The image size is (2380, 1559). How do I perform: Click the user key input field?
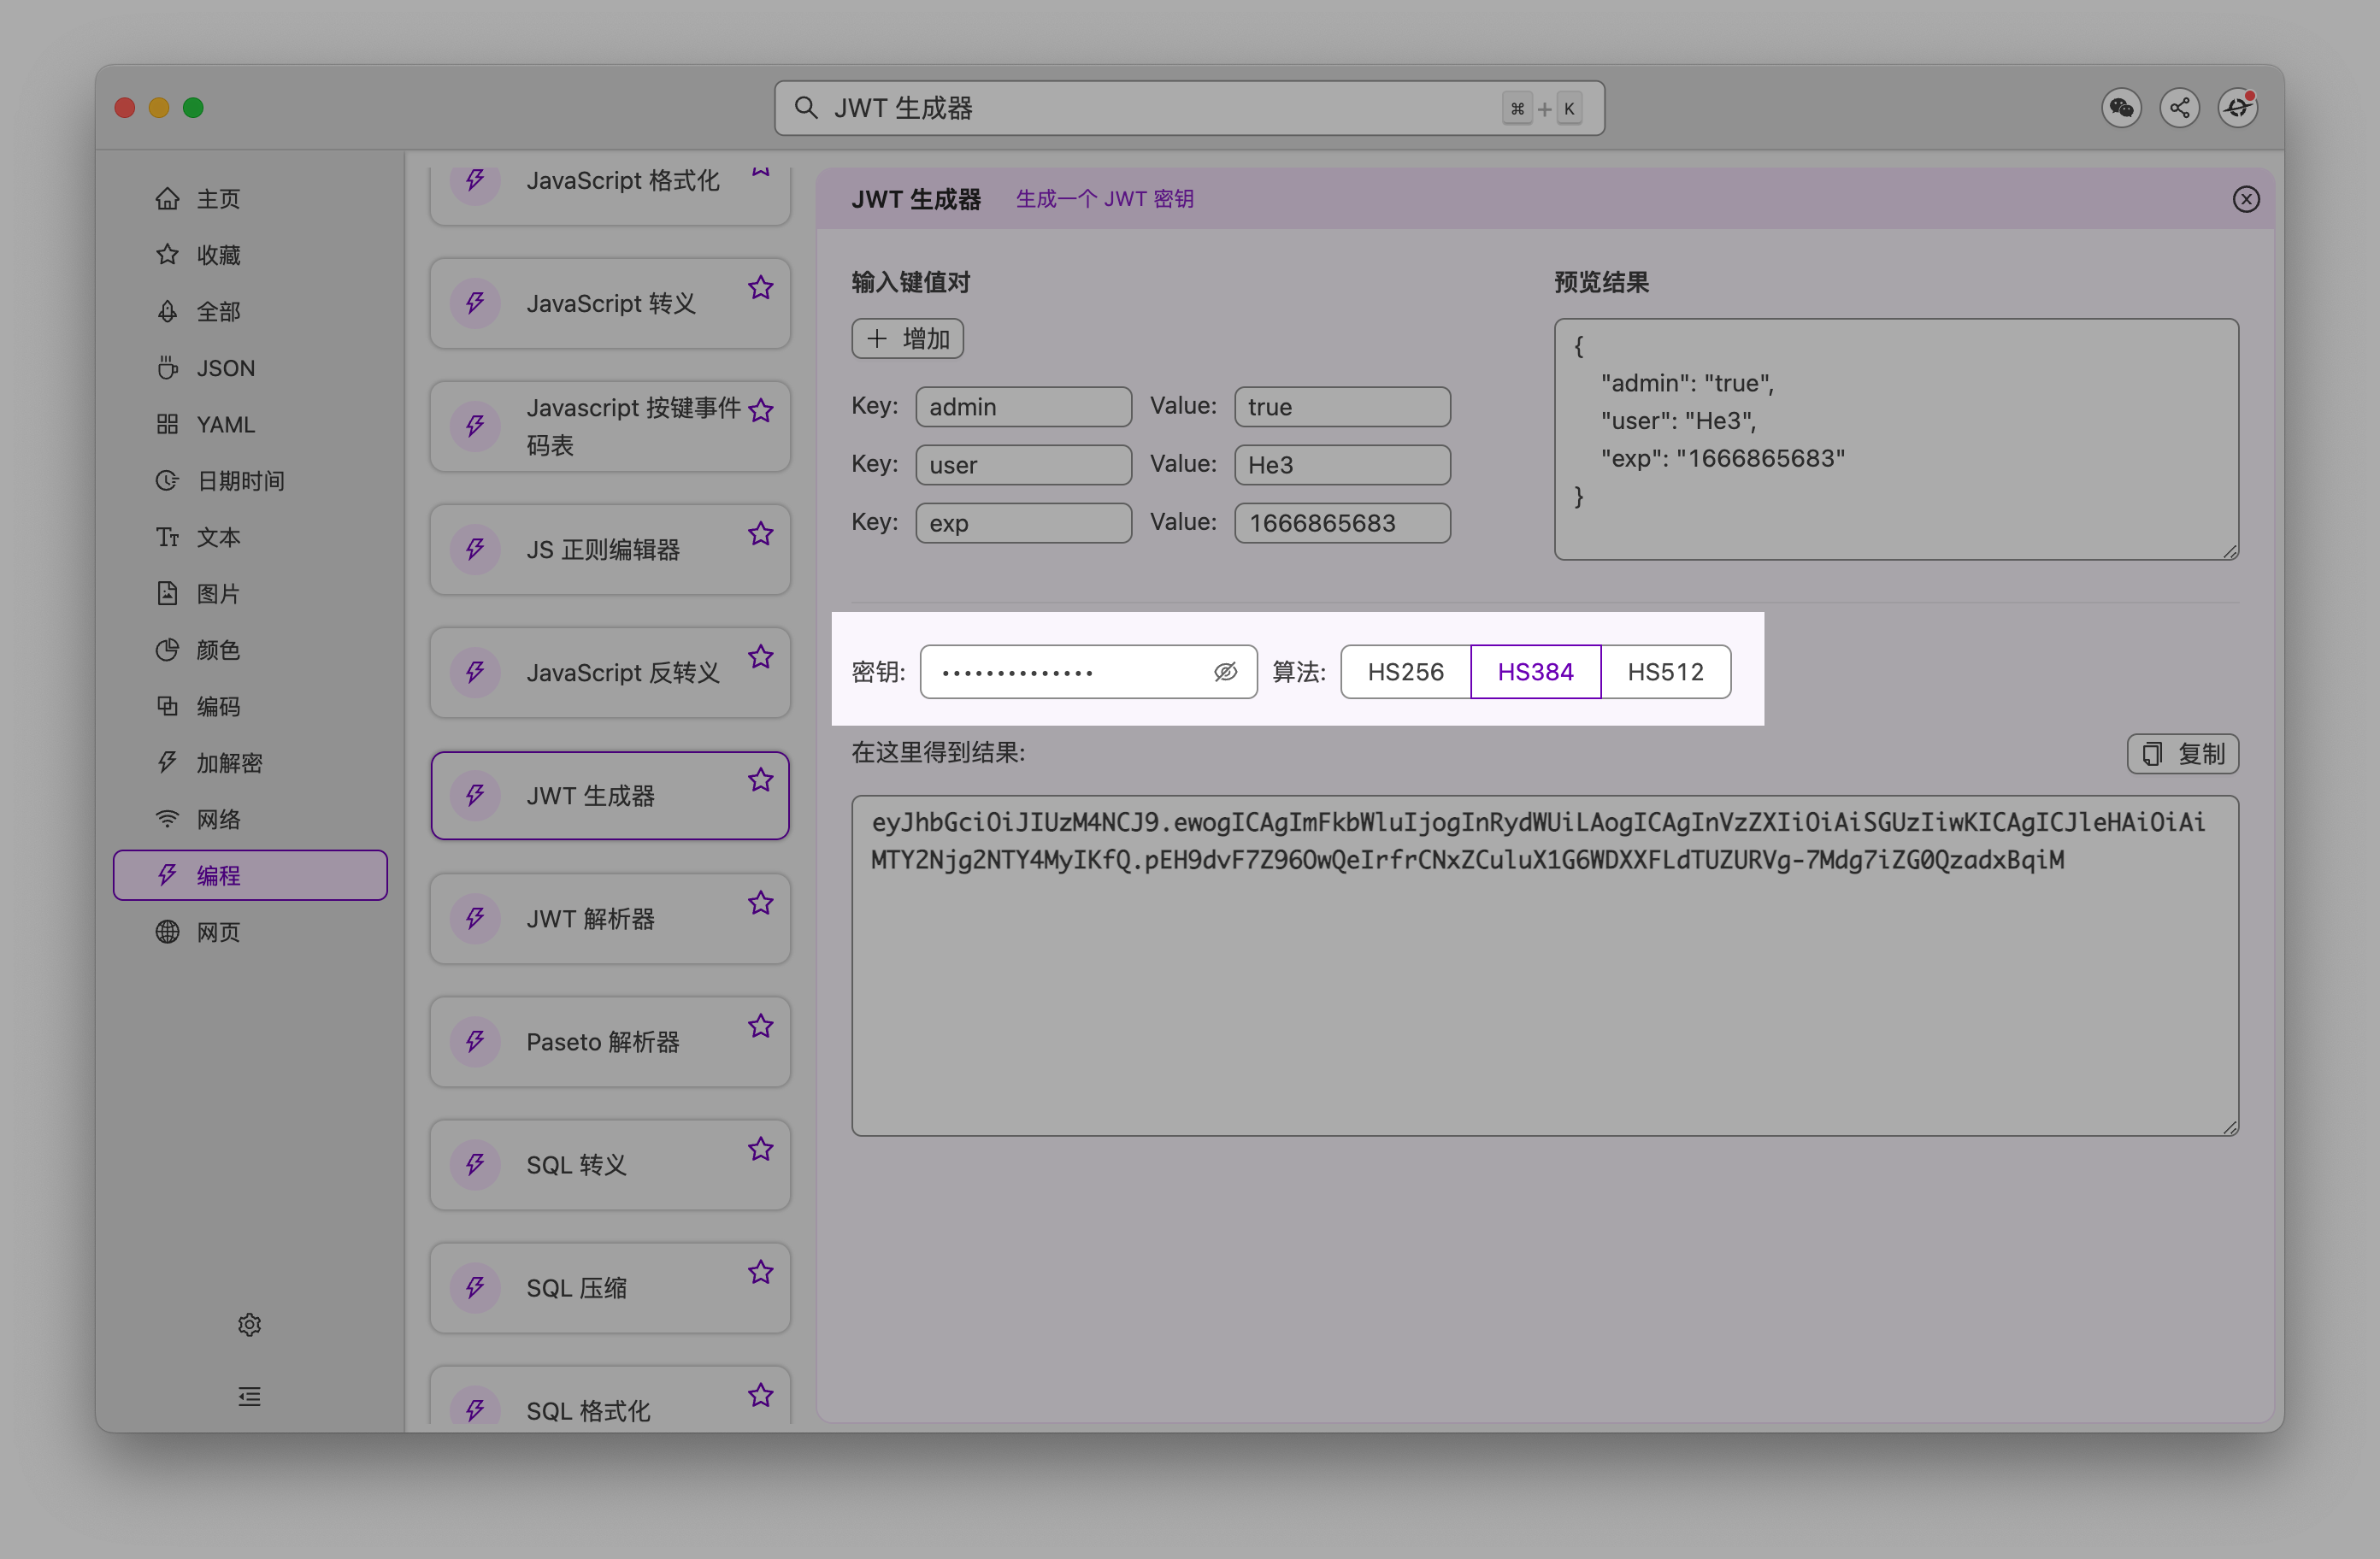click(x=1023, y=465)
